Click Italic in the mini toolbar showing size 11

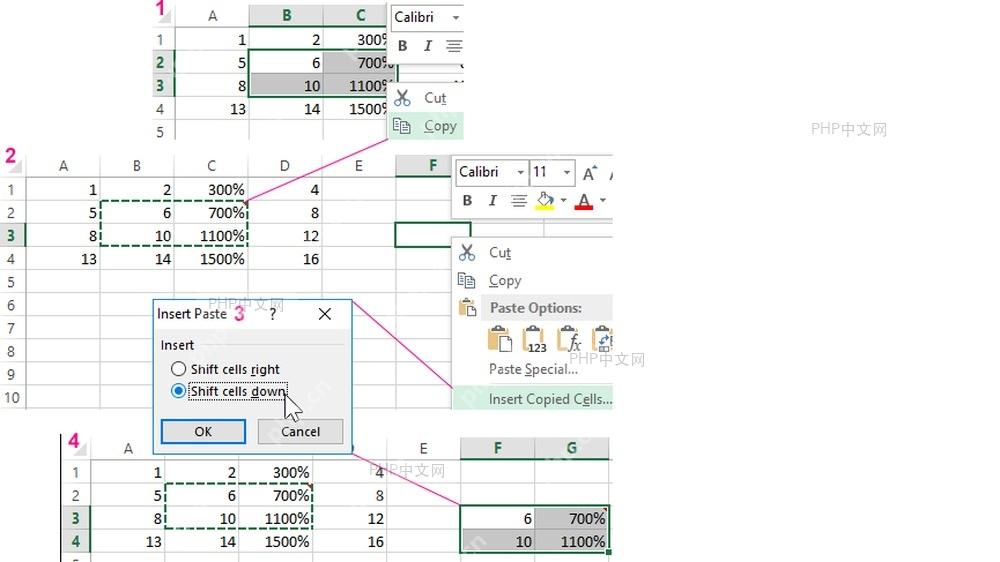click(492, 200)
